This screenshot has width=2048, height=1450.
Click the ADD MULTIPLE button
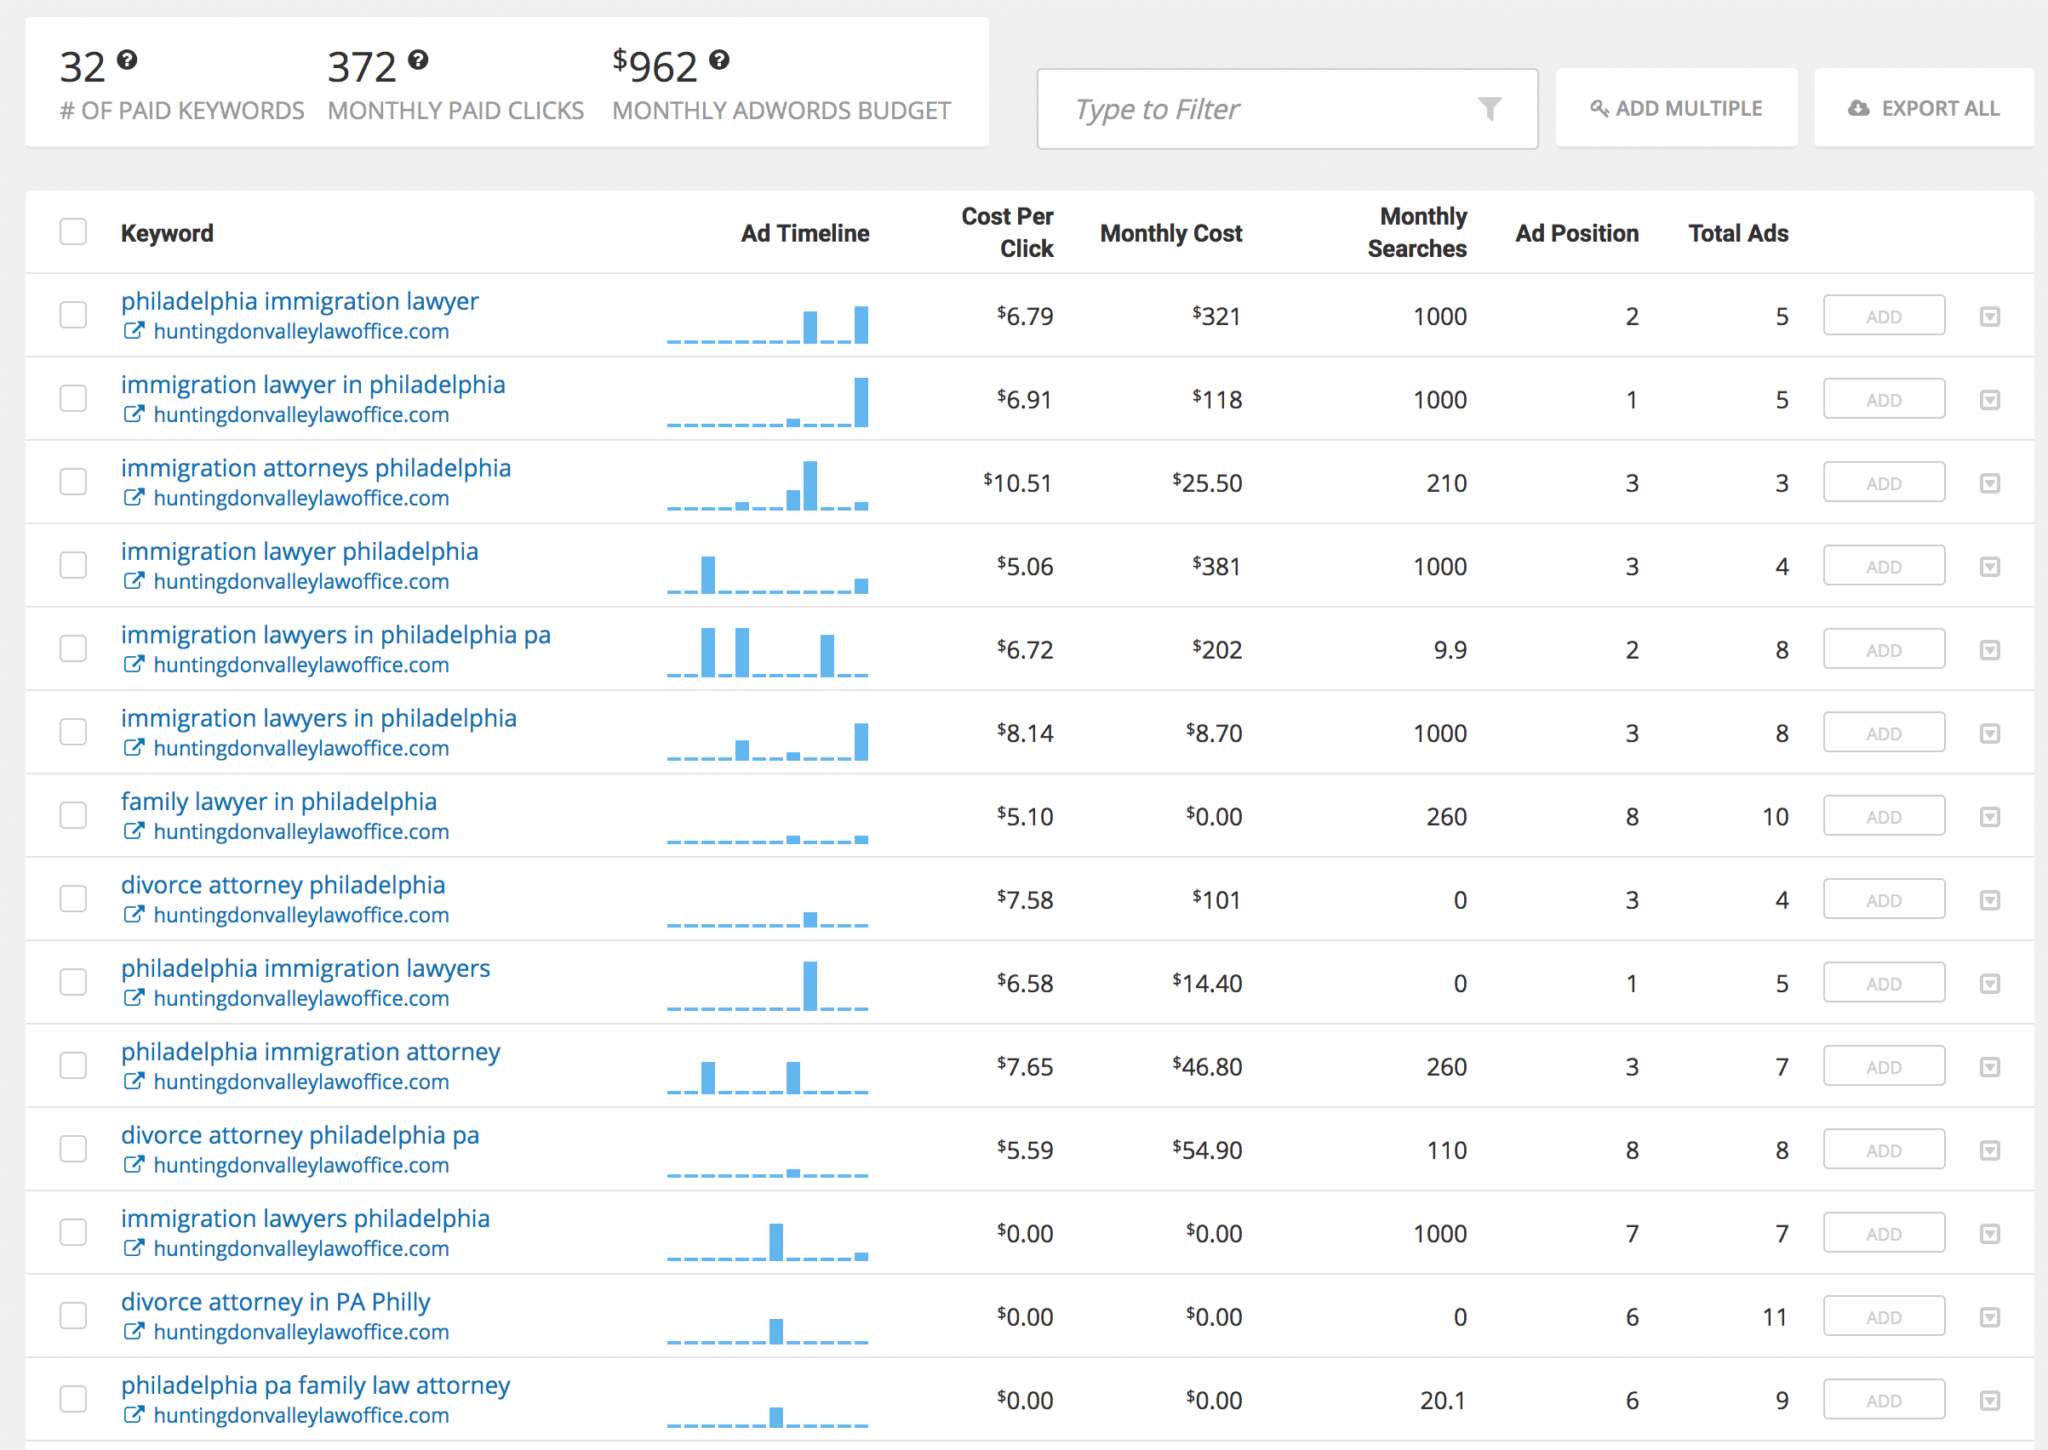(x=1676, y=108)
